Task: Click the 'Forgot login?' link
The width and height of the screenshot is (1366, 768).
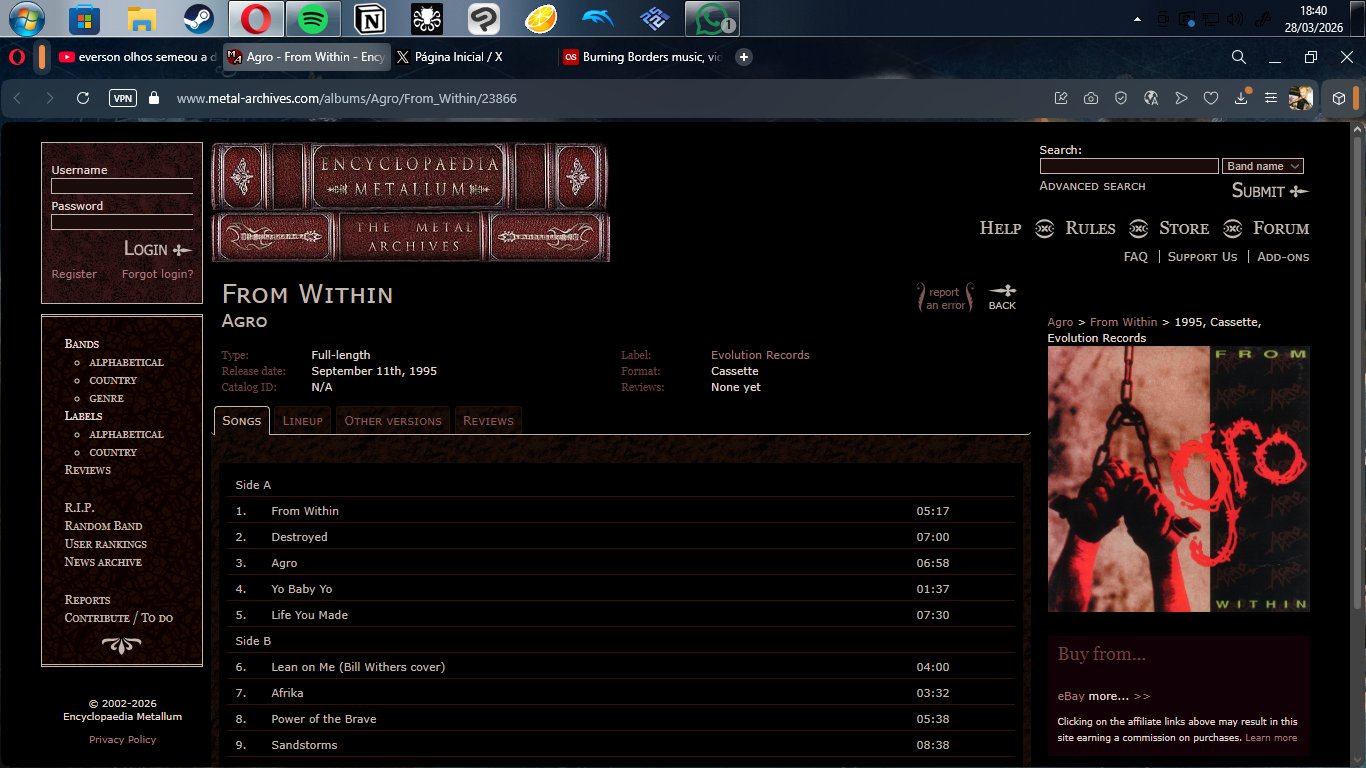Action: click(x=158, y=274)
